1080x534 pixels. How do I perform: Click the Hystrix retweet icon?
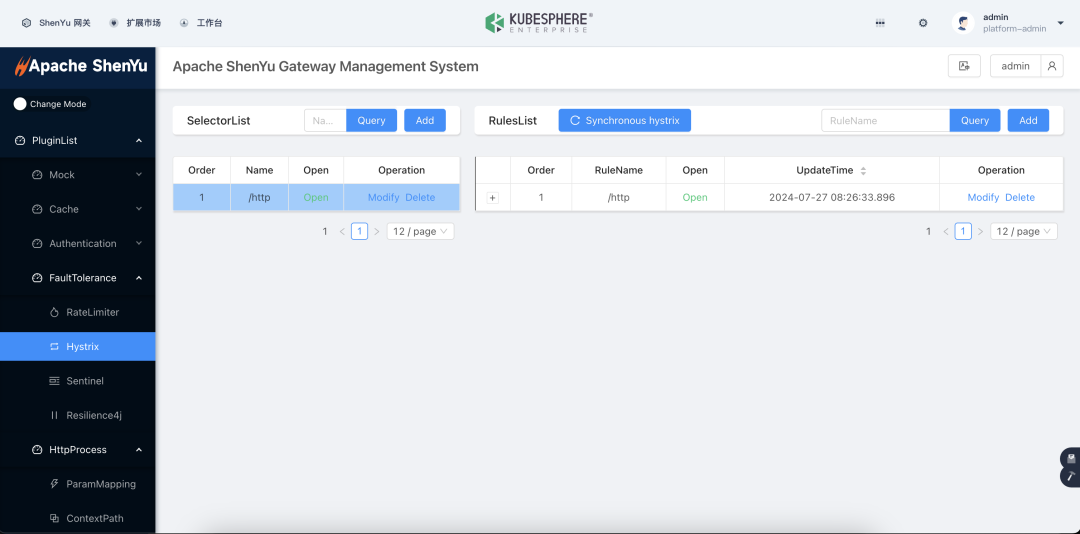[x=54, y=347]
